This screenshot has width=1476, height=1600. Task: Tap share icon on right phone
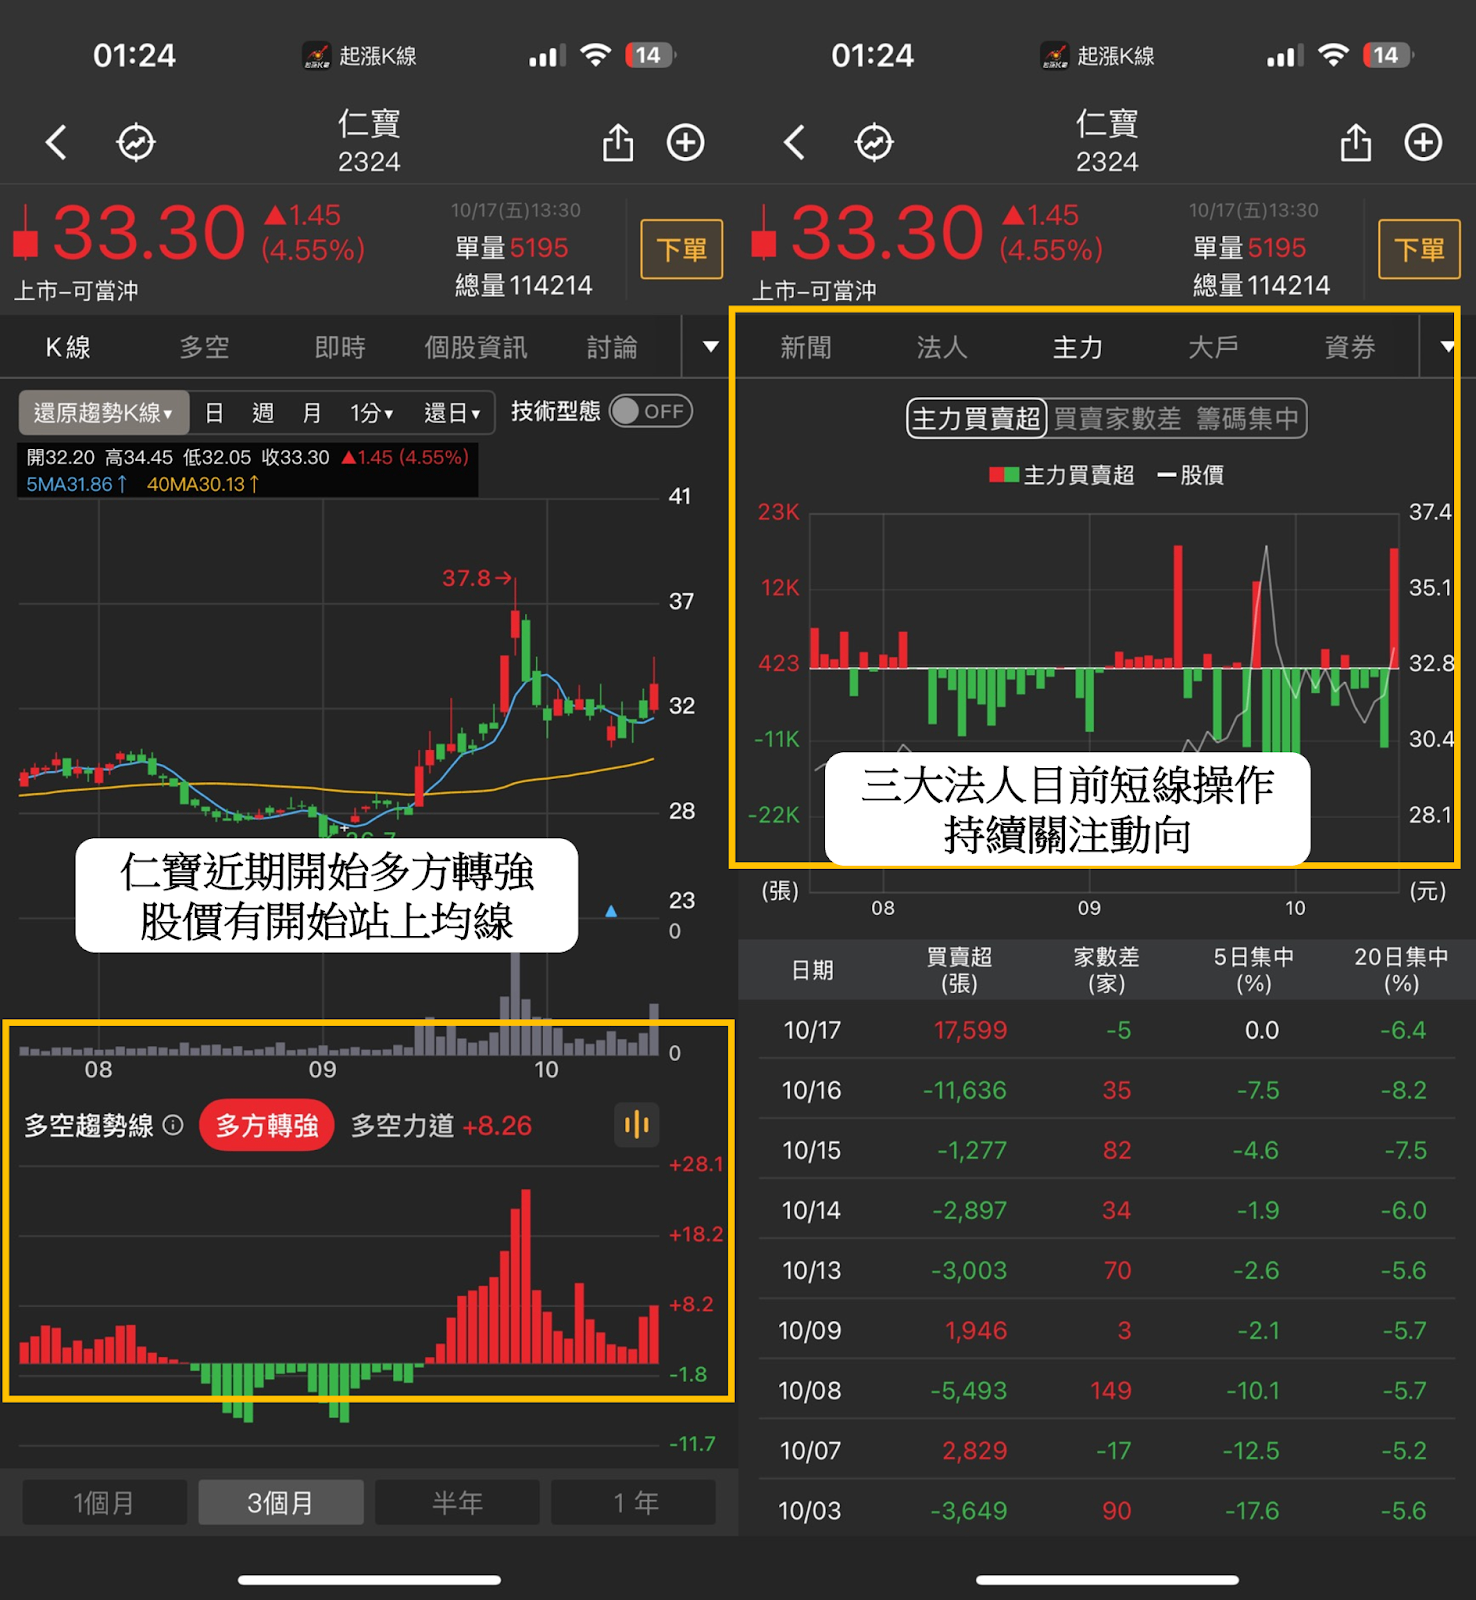pyautogui.click(x=1356, y=142)
